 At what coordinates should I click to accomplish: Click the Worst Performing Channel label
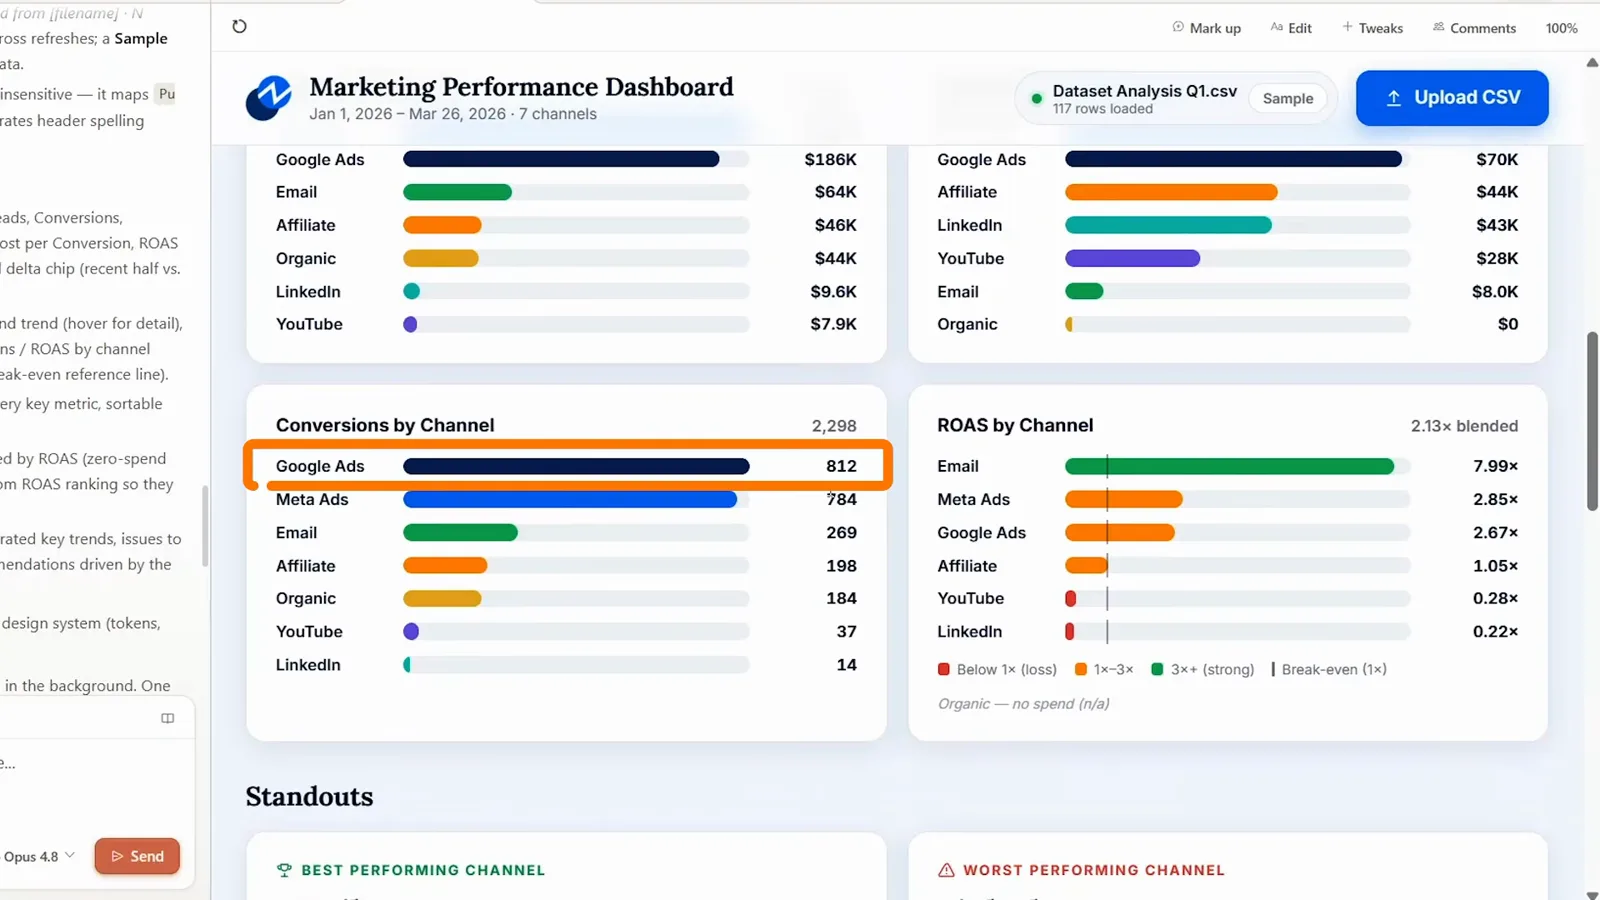[x=1094, y=870]
